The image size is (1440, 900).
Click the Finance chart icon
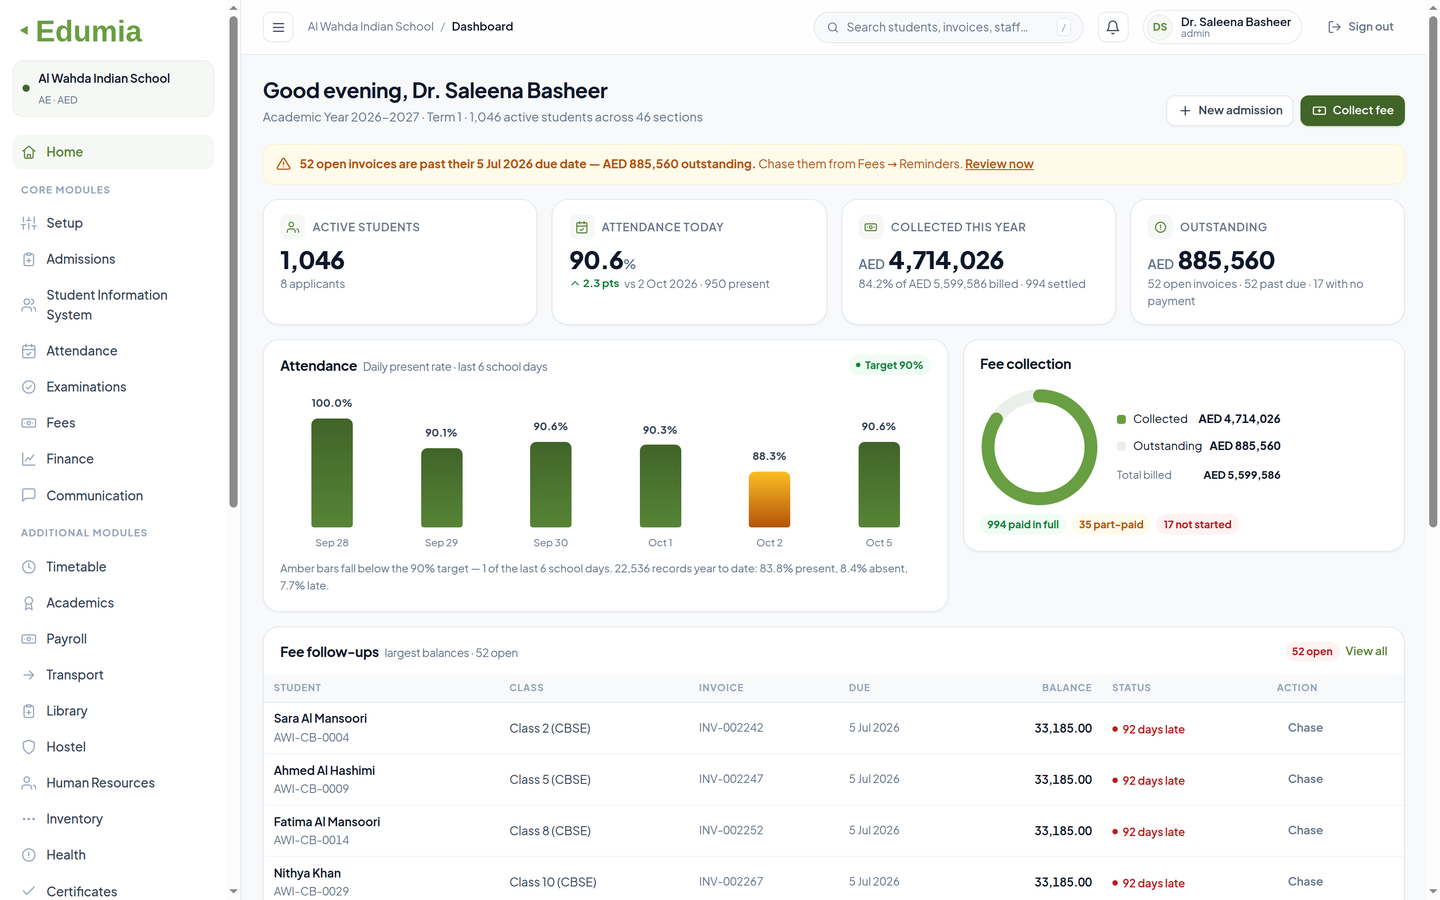(29, 459)
